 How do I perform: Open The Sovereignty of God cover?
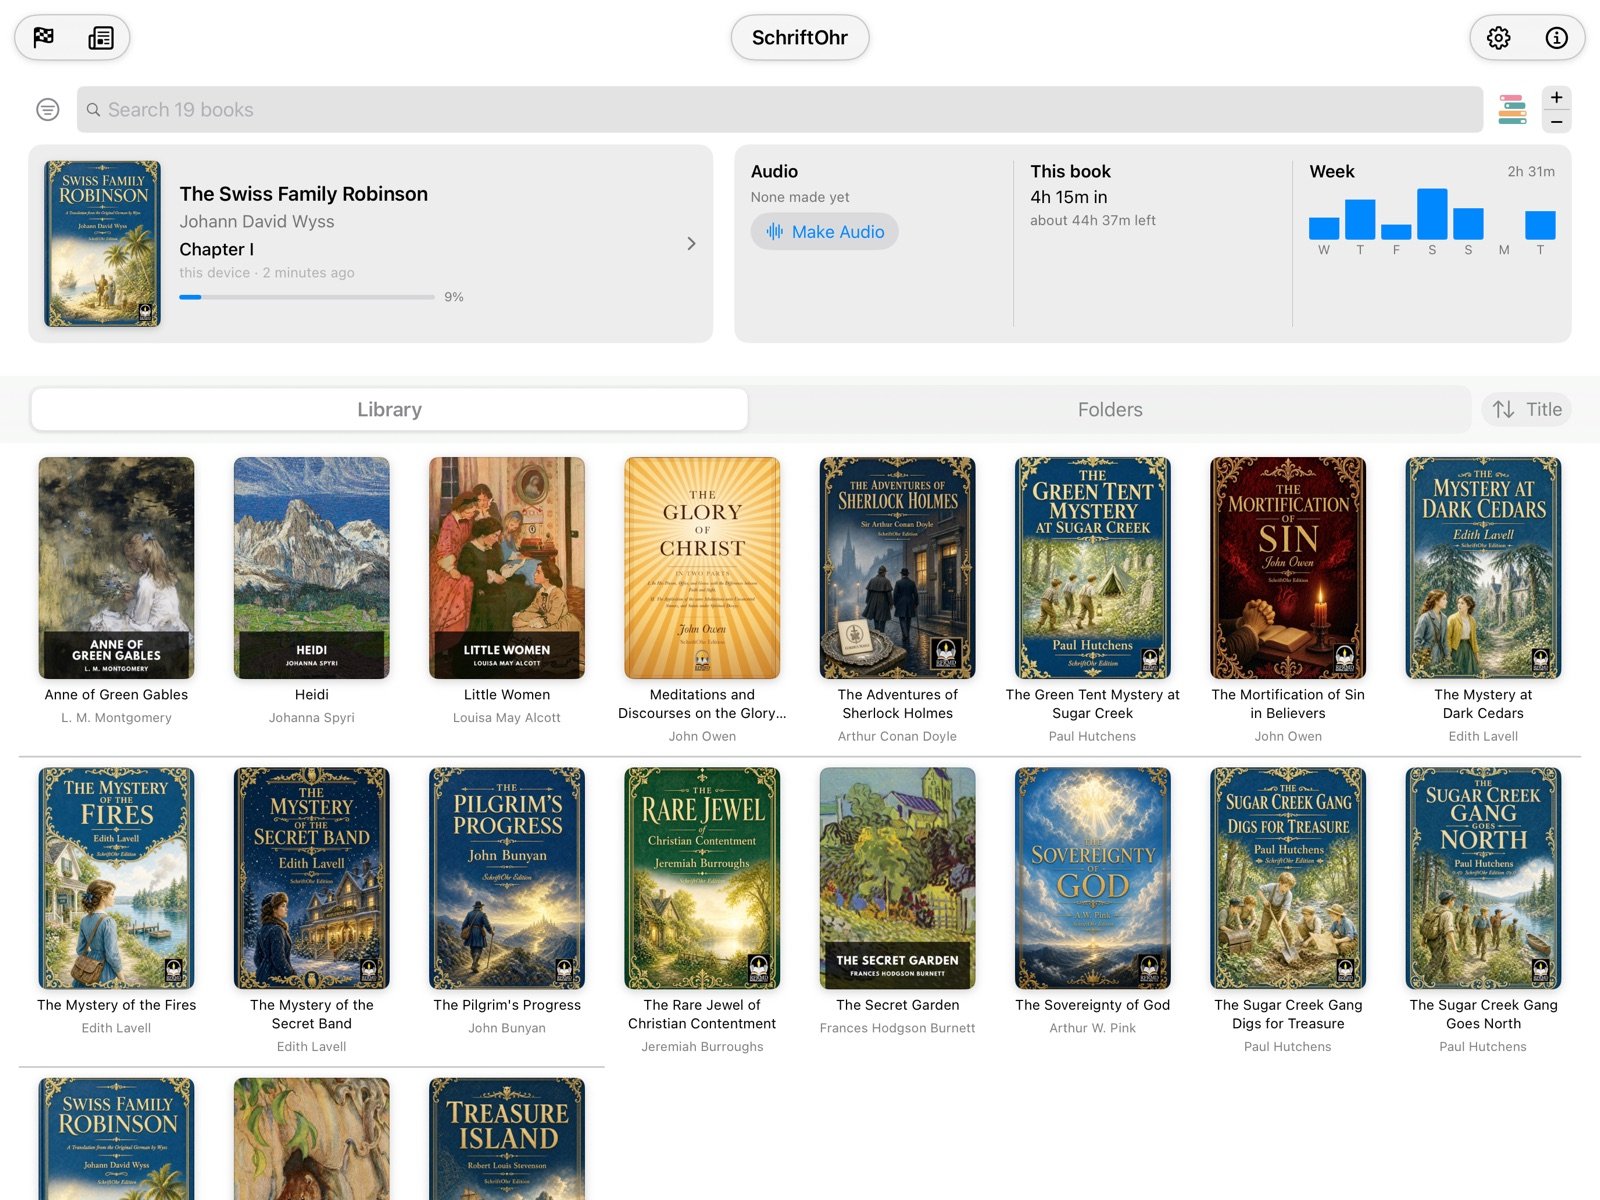click(1093, 878)
